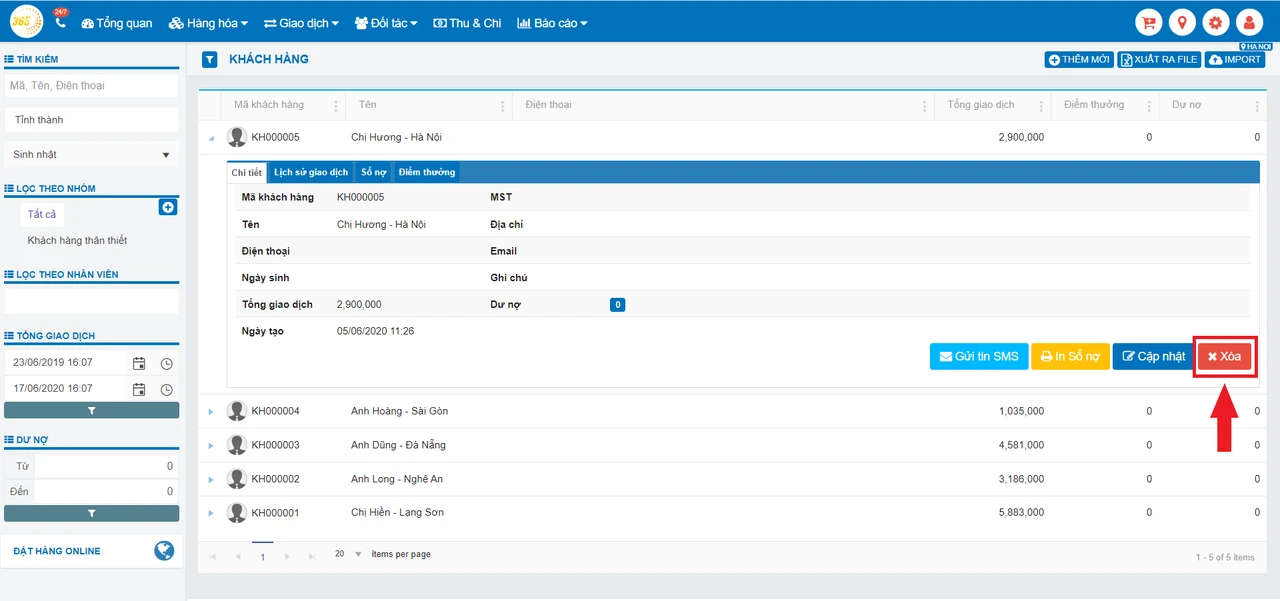The width and height of the screenshot is (1280, 601).
Task: Apply the Tổng giao dịch date filter
Action: pyautogui.click(x=92, y=410)
